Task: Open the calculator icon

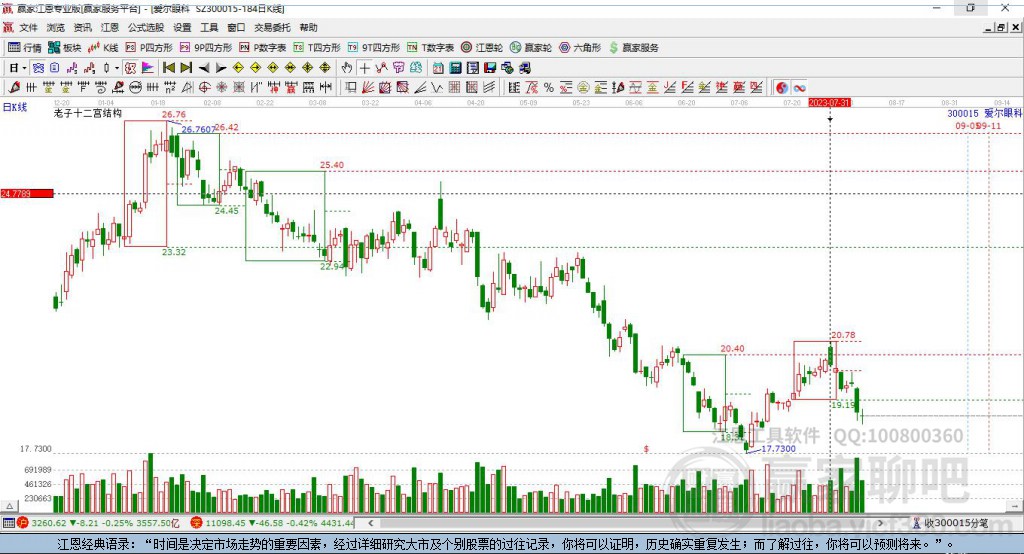Action: click(455, 68)
